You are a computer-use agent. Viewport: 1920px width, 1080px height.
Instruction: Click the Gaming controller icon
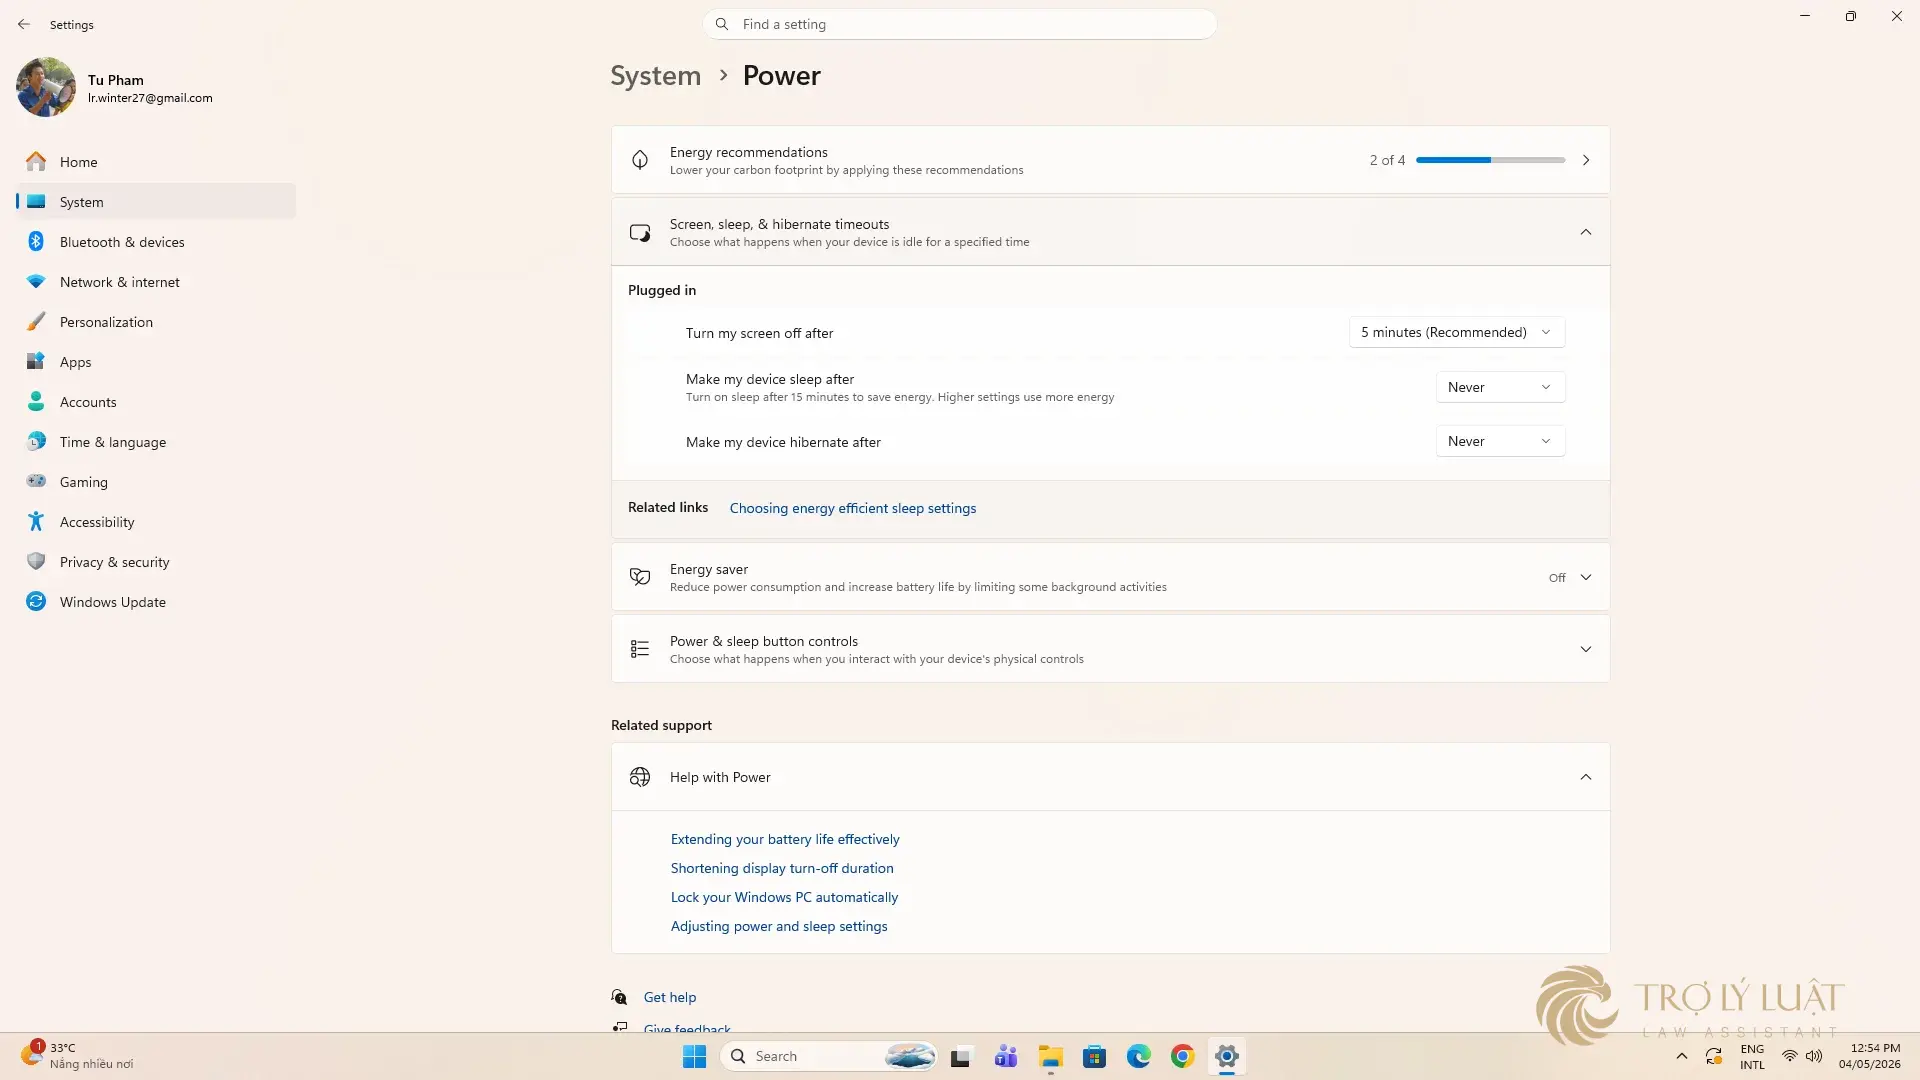(36, 481)
